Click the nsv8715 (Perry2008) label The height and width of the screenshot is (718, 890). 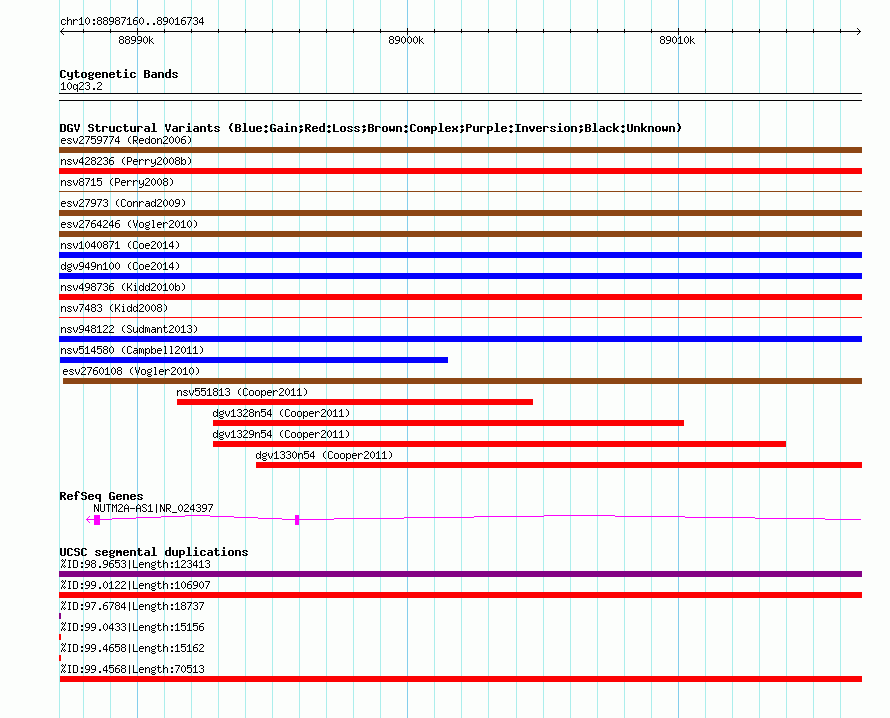coord(117,182)
